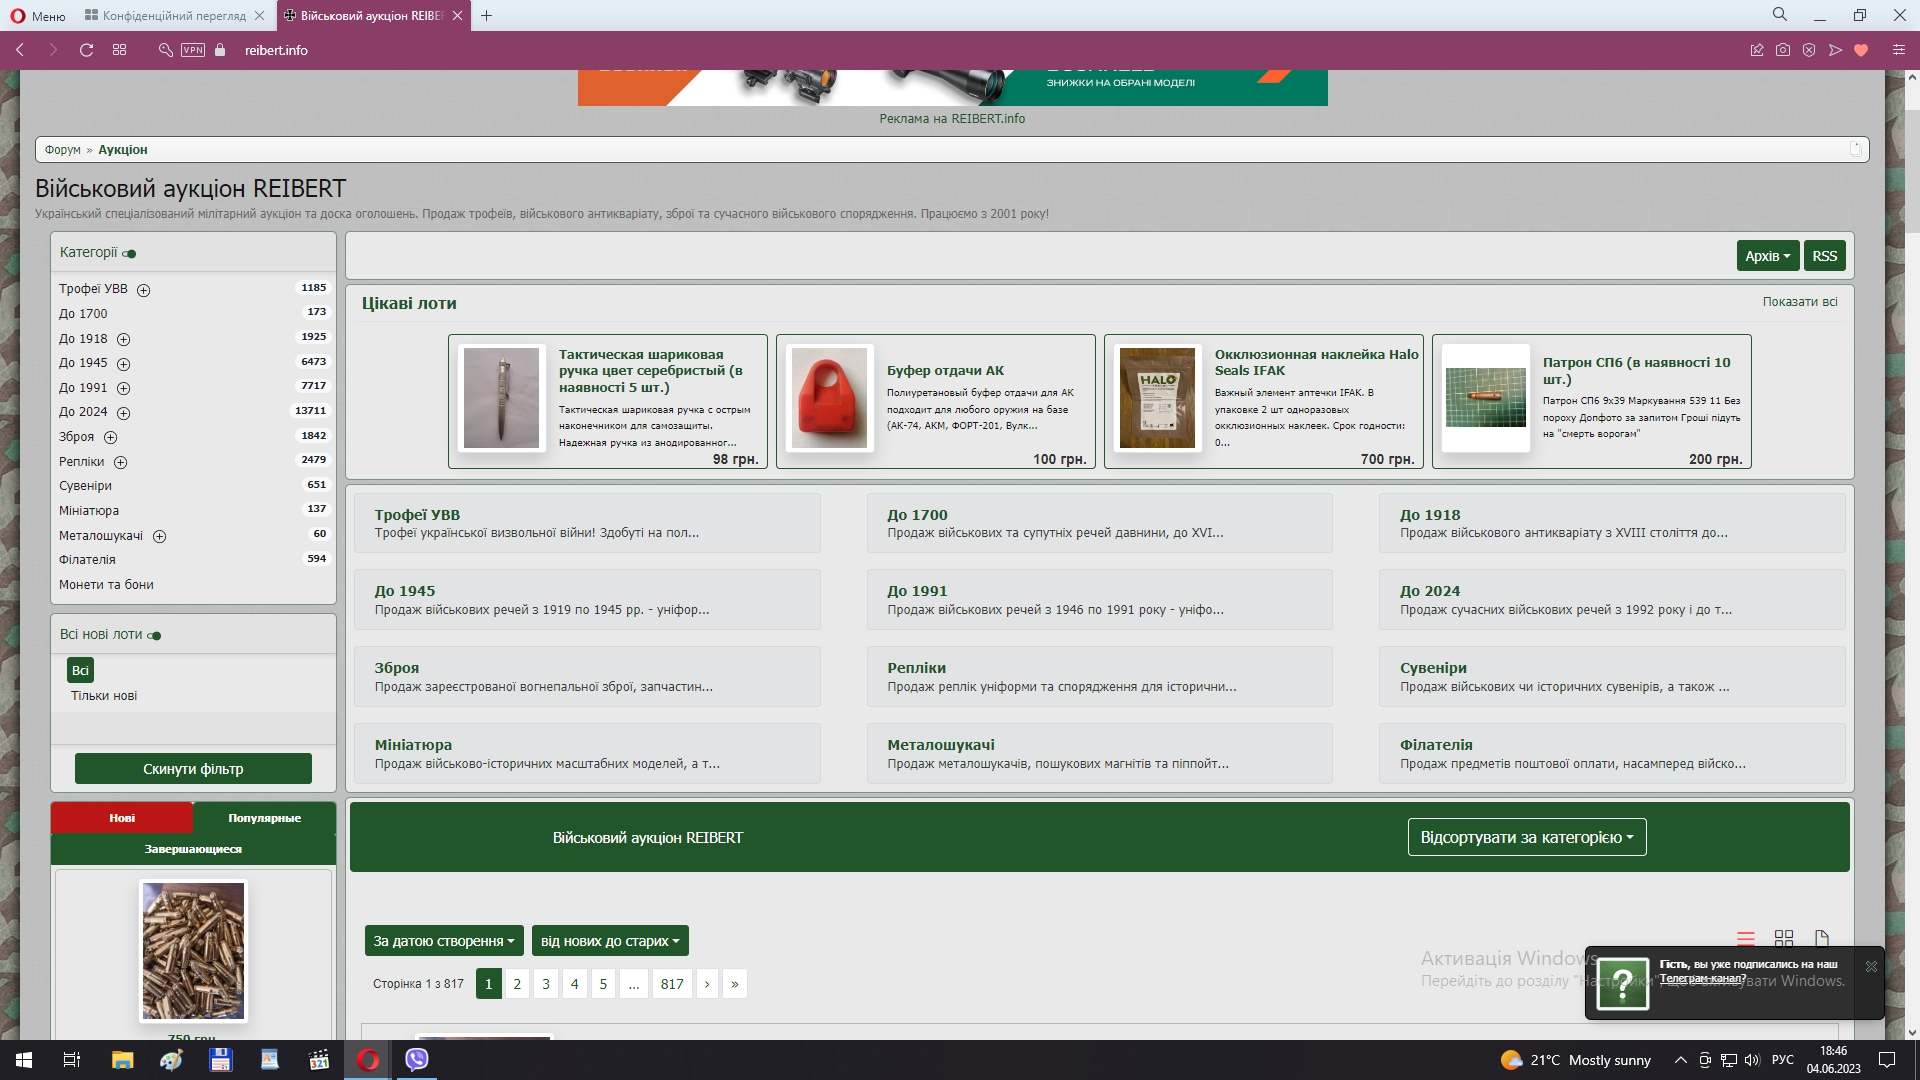Screen dimensions: 1920x1080
Task: Open a new browser tab
Action: [x=487, y=16]
